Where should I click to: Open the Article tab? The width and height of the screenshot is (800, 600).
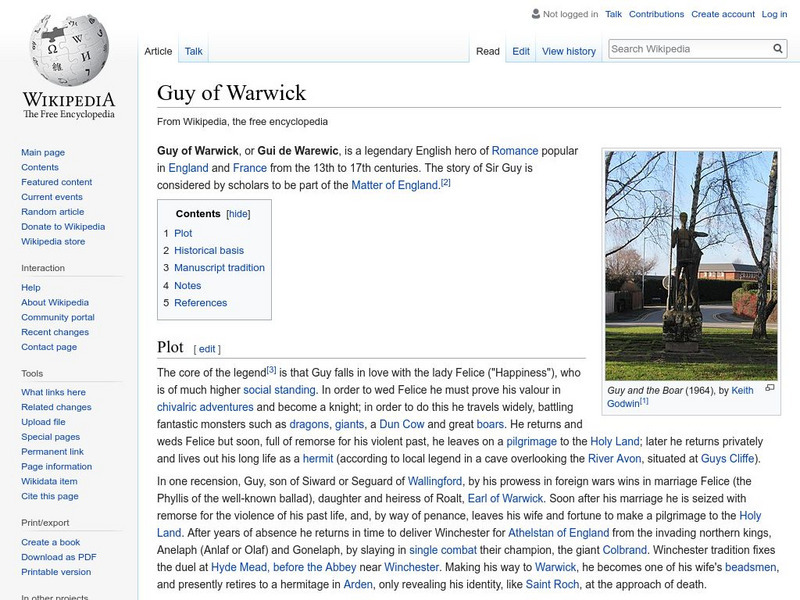(x=158, y=51)
